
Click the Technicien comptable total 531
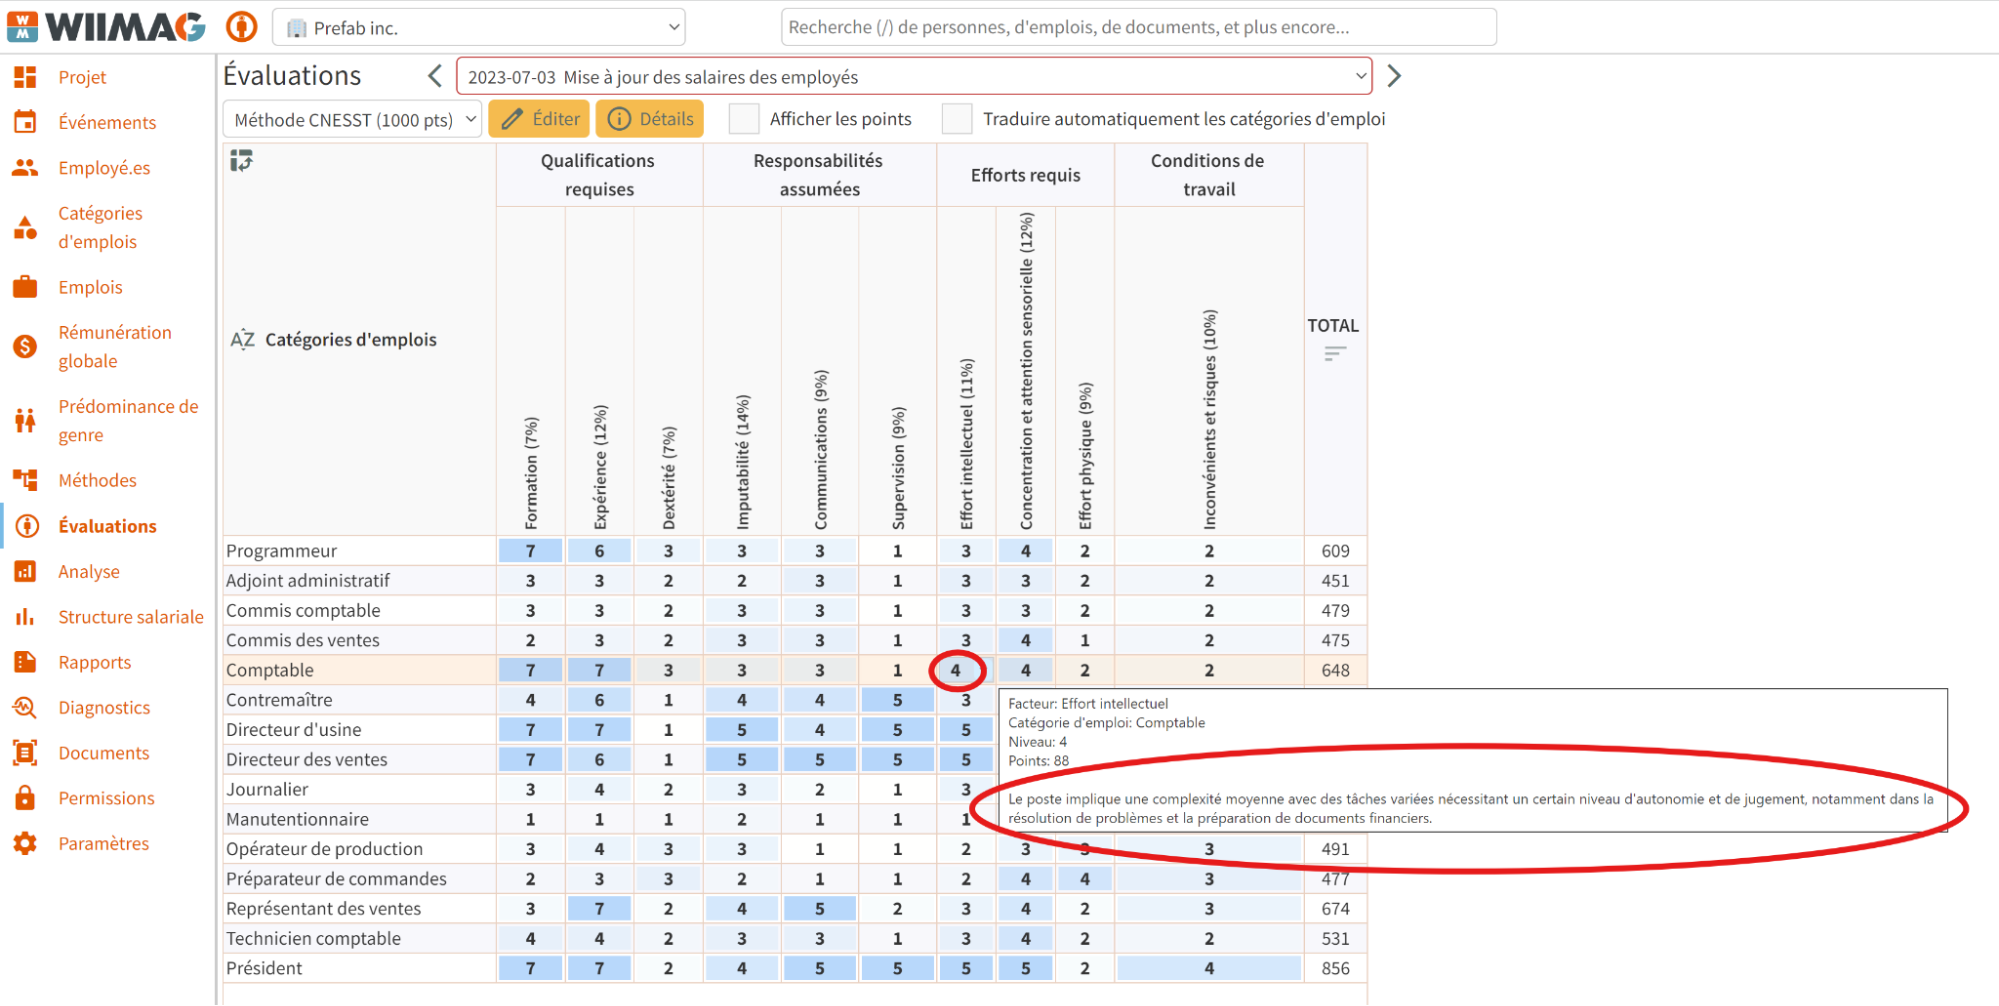[1335, 938]
